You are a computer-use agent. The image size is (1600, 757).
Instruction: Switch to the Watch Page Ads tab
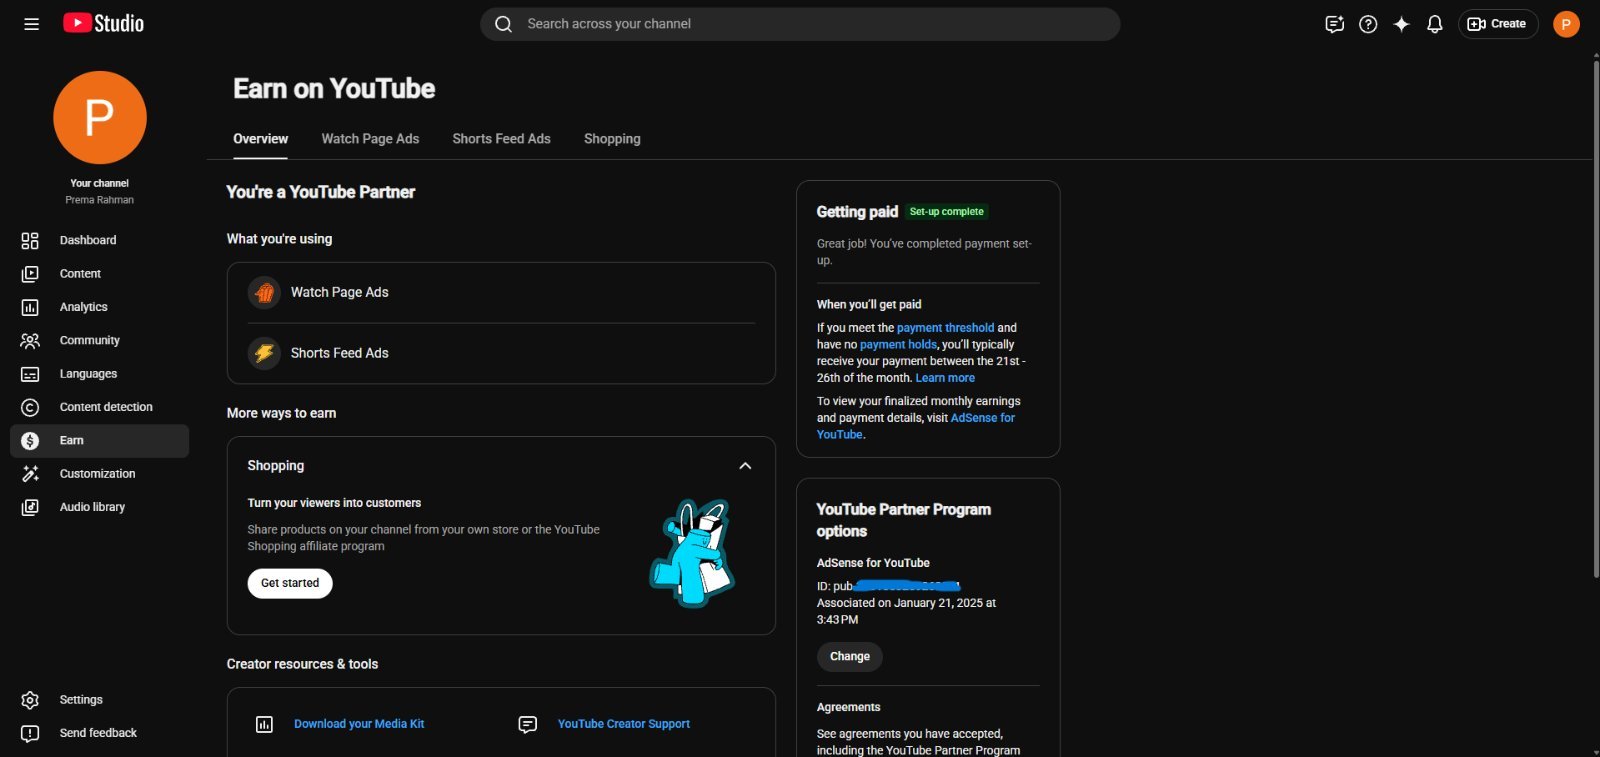pos(370,139)
